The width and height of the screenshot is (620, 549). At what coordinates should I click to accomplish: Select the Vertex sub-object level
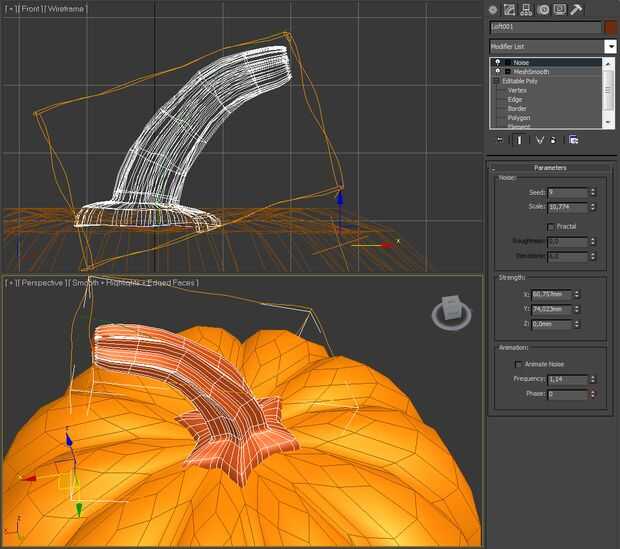click(516, 90)
